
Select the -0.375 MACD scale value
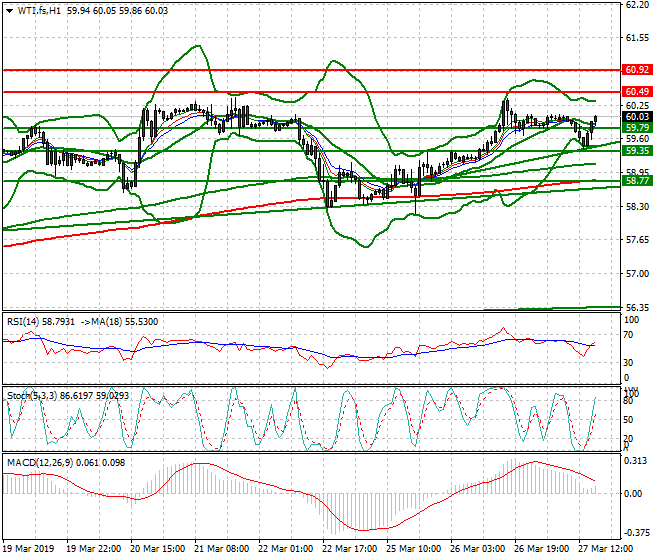636,533
